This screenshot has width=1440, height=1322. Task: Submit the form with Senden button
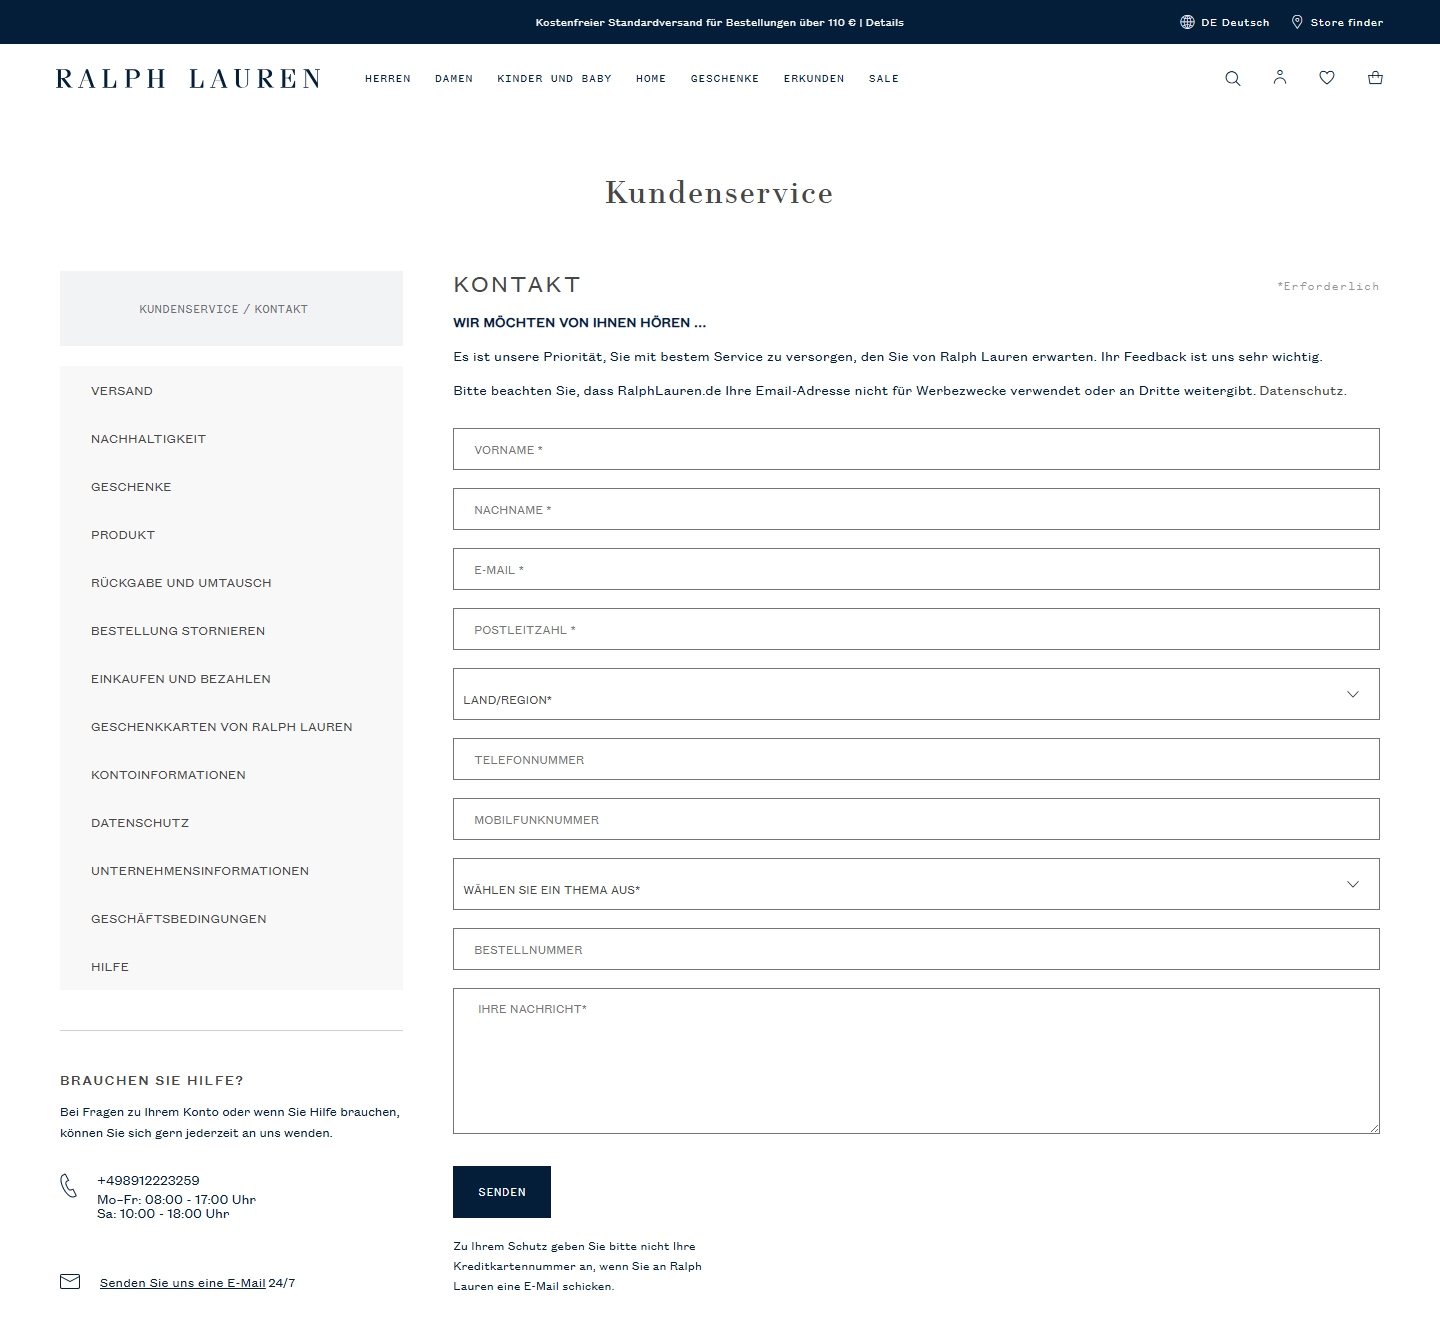(x=502, y=1192)
